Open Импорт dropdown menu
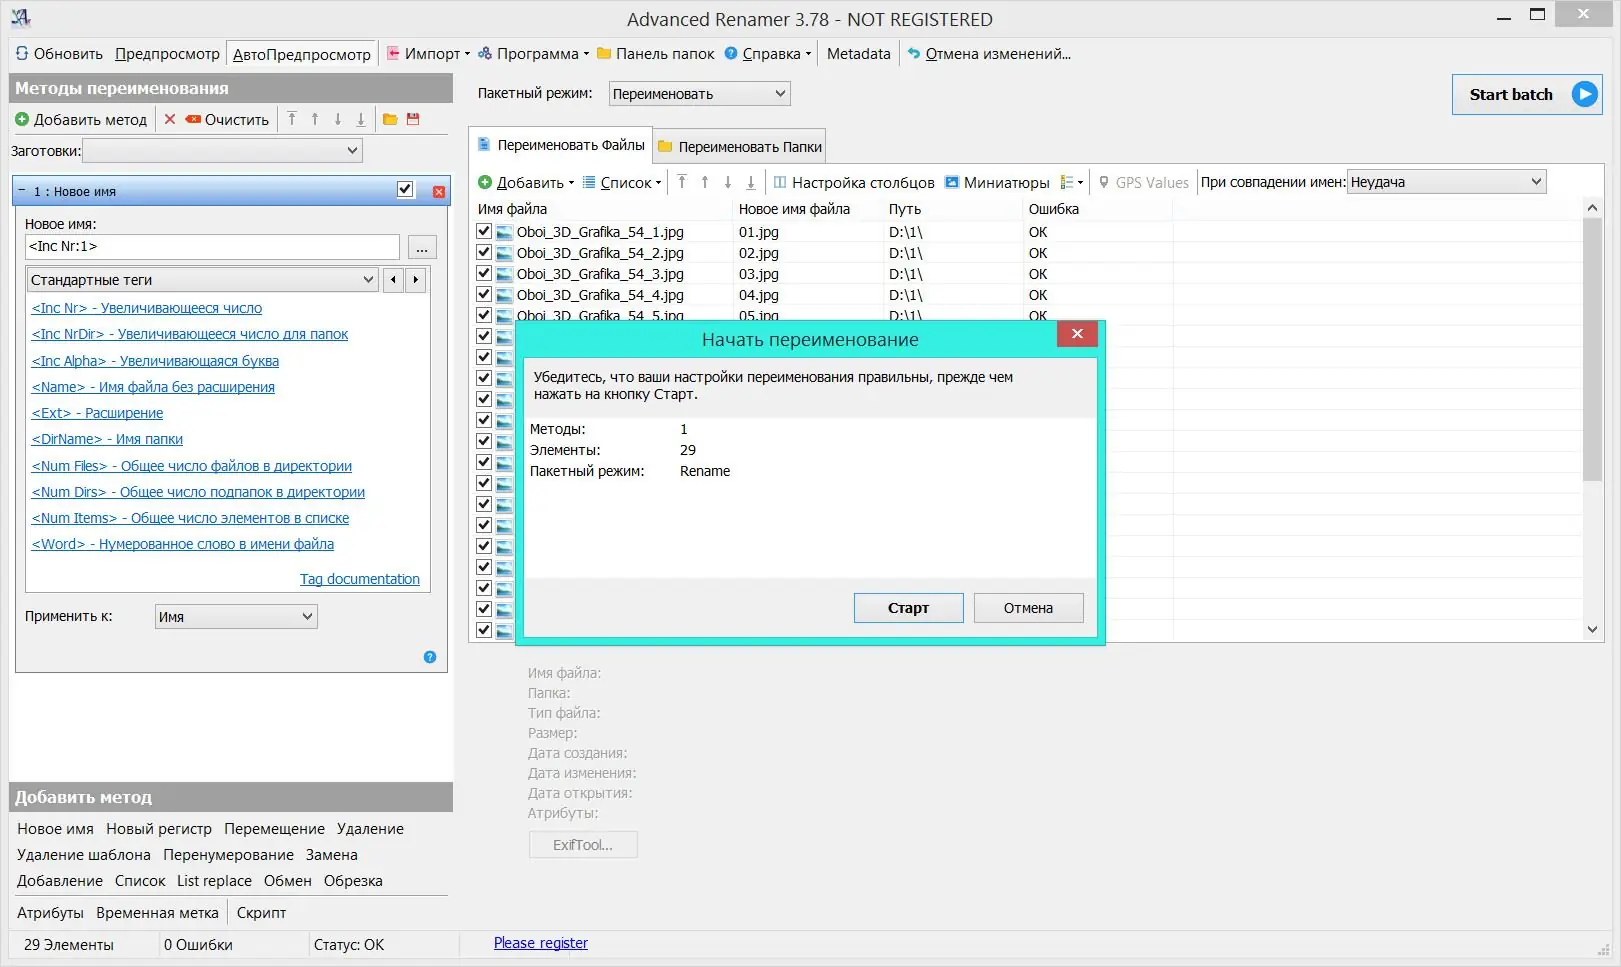1621x967 pixels. 428,54
